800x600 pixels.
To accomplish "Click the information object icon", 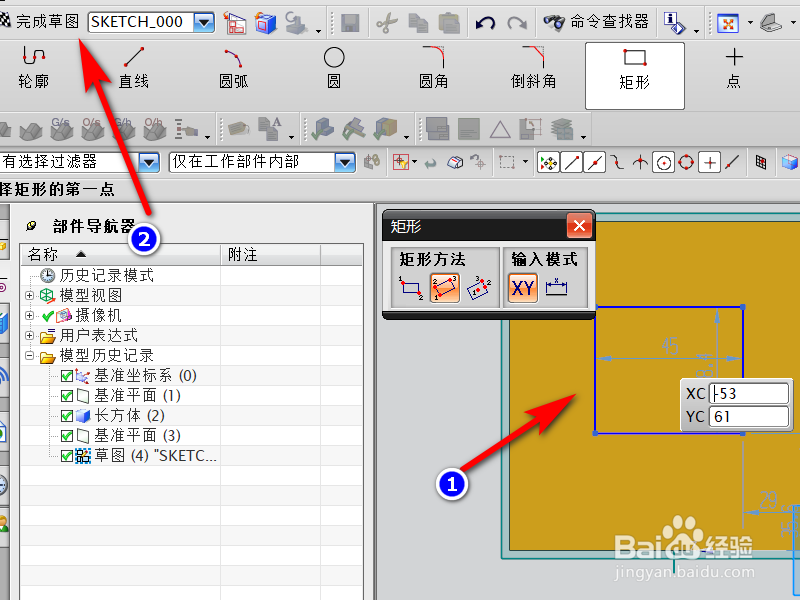I will 674,23.
